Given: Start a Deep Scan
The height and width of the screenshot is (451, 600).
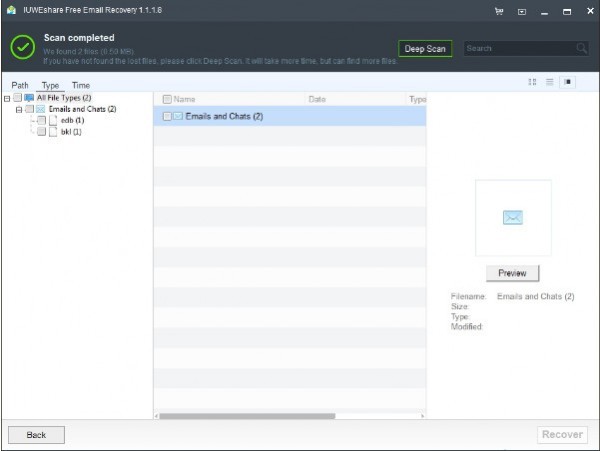Looking at the screenshot, I should (x=425, y=48).
